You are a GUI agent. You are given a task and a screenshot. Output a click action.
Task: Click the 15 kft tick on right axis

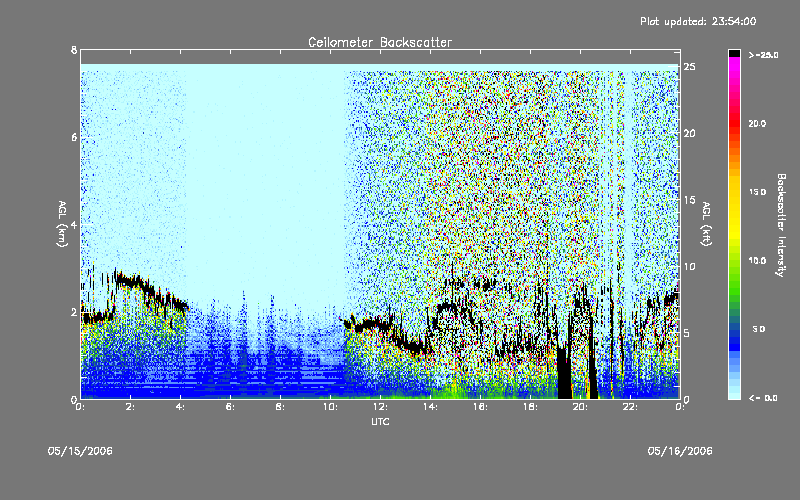tap(690, 200)
